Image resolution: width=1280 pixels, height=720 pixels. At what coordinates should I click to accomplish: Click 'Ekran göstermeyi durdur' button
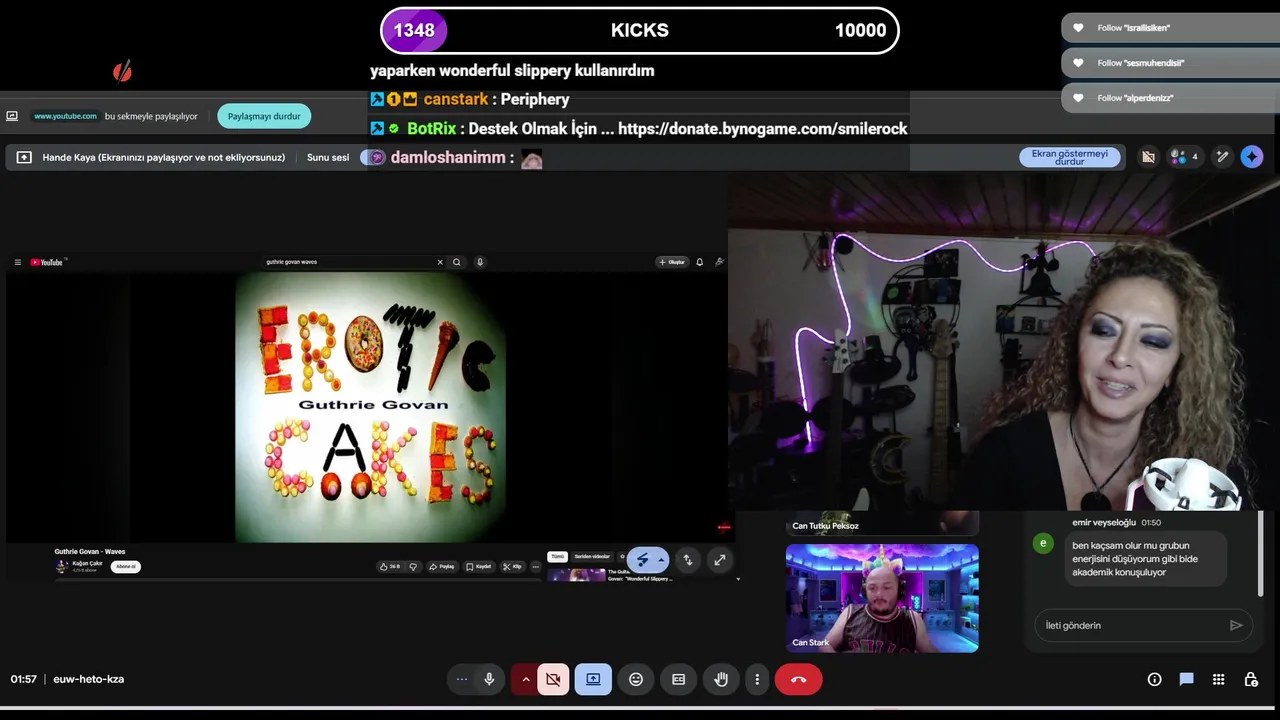tap(1070, 157)
